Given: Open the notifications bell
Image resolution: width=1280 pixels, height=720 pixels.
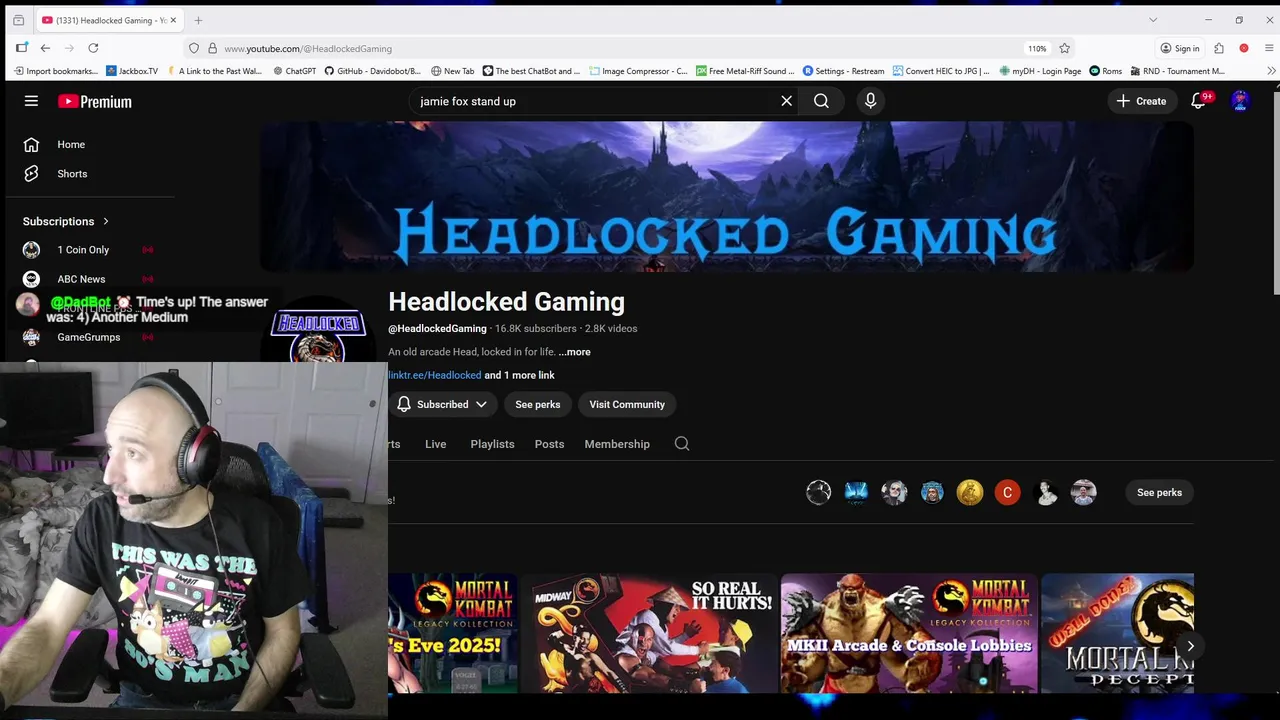Looking at the screenshot, I should click(x=1199, y=101).
